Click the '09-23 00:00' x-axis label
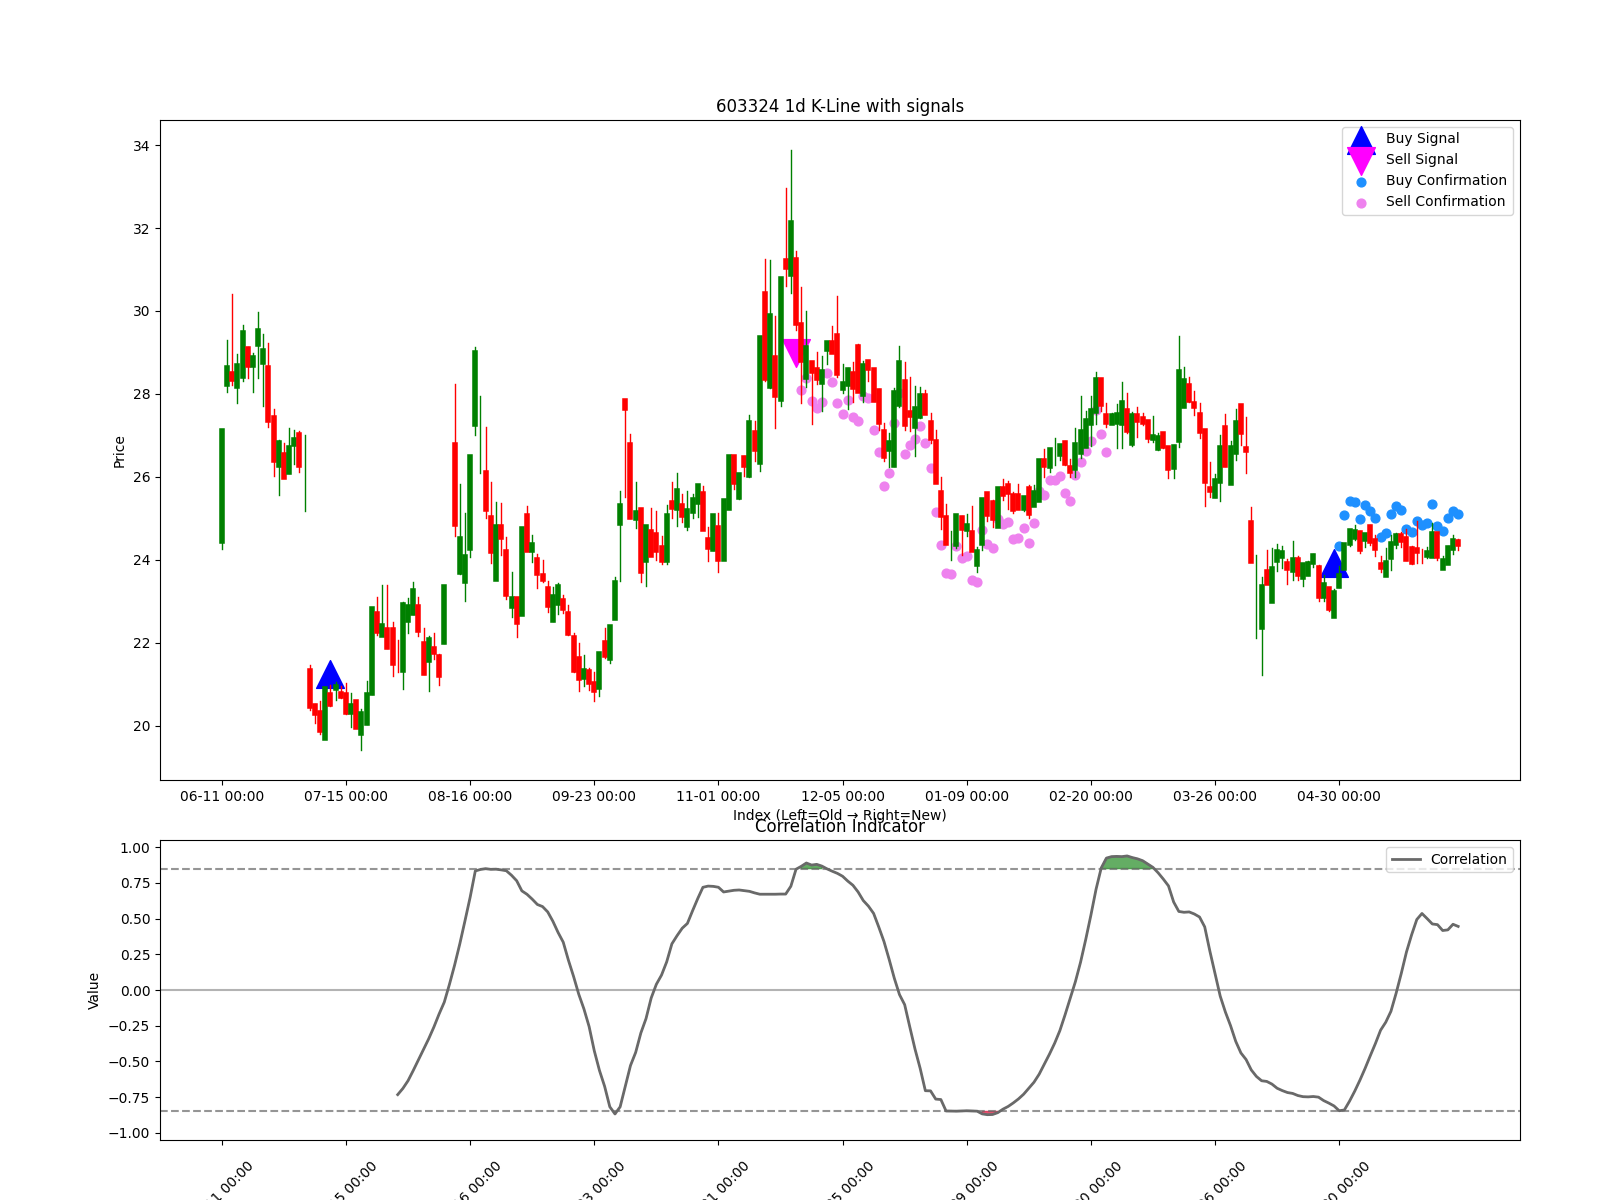Image resolution: width=1600 pixels, height=1200 pixels. (x=594, y=796)
